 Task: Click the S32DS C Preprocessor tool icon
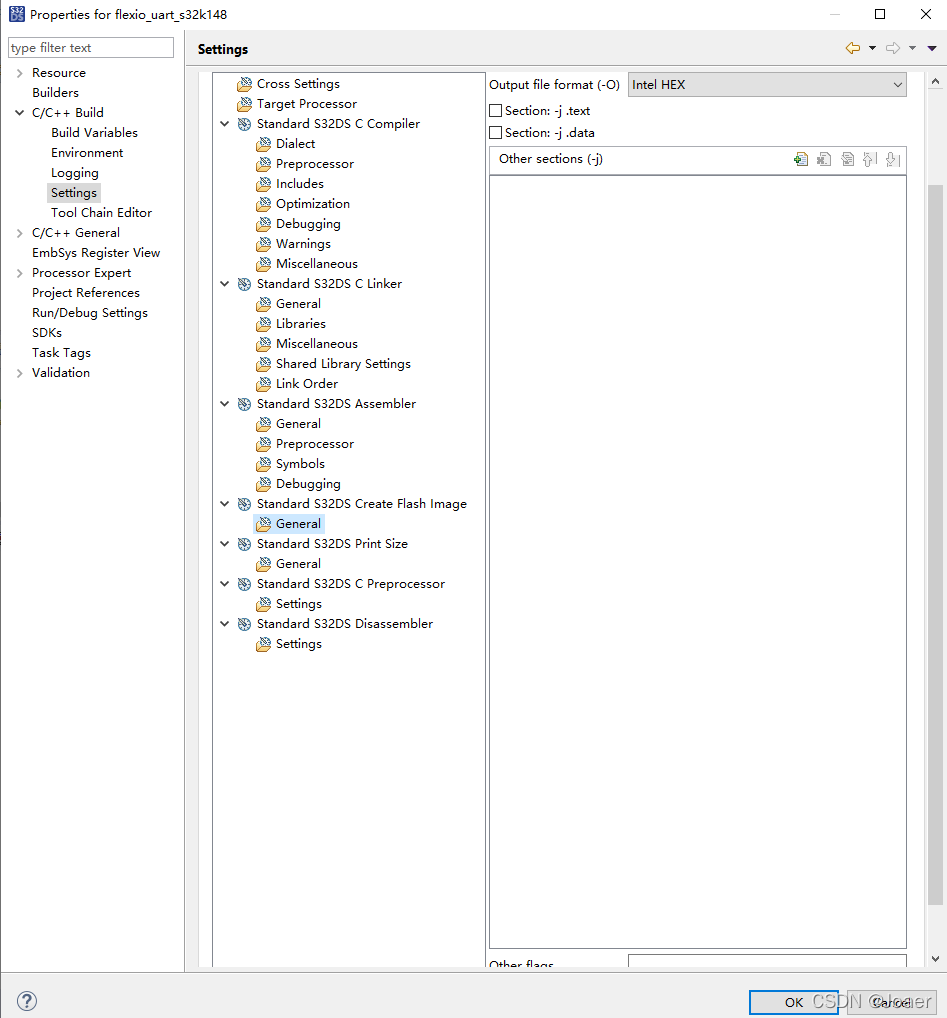click(x=244, y=584)
